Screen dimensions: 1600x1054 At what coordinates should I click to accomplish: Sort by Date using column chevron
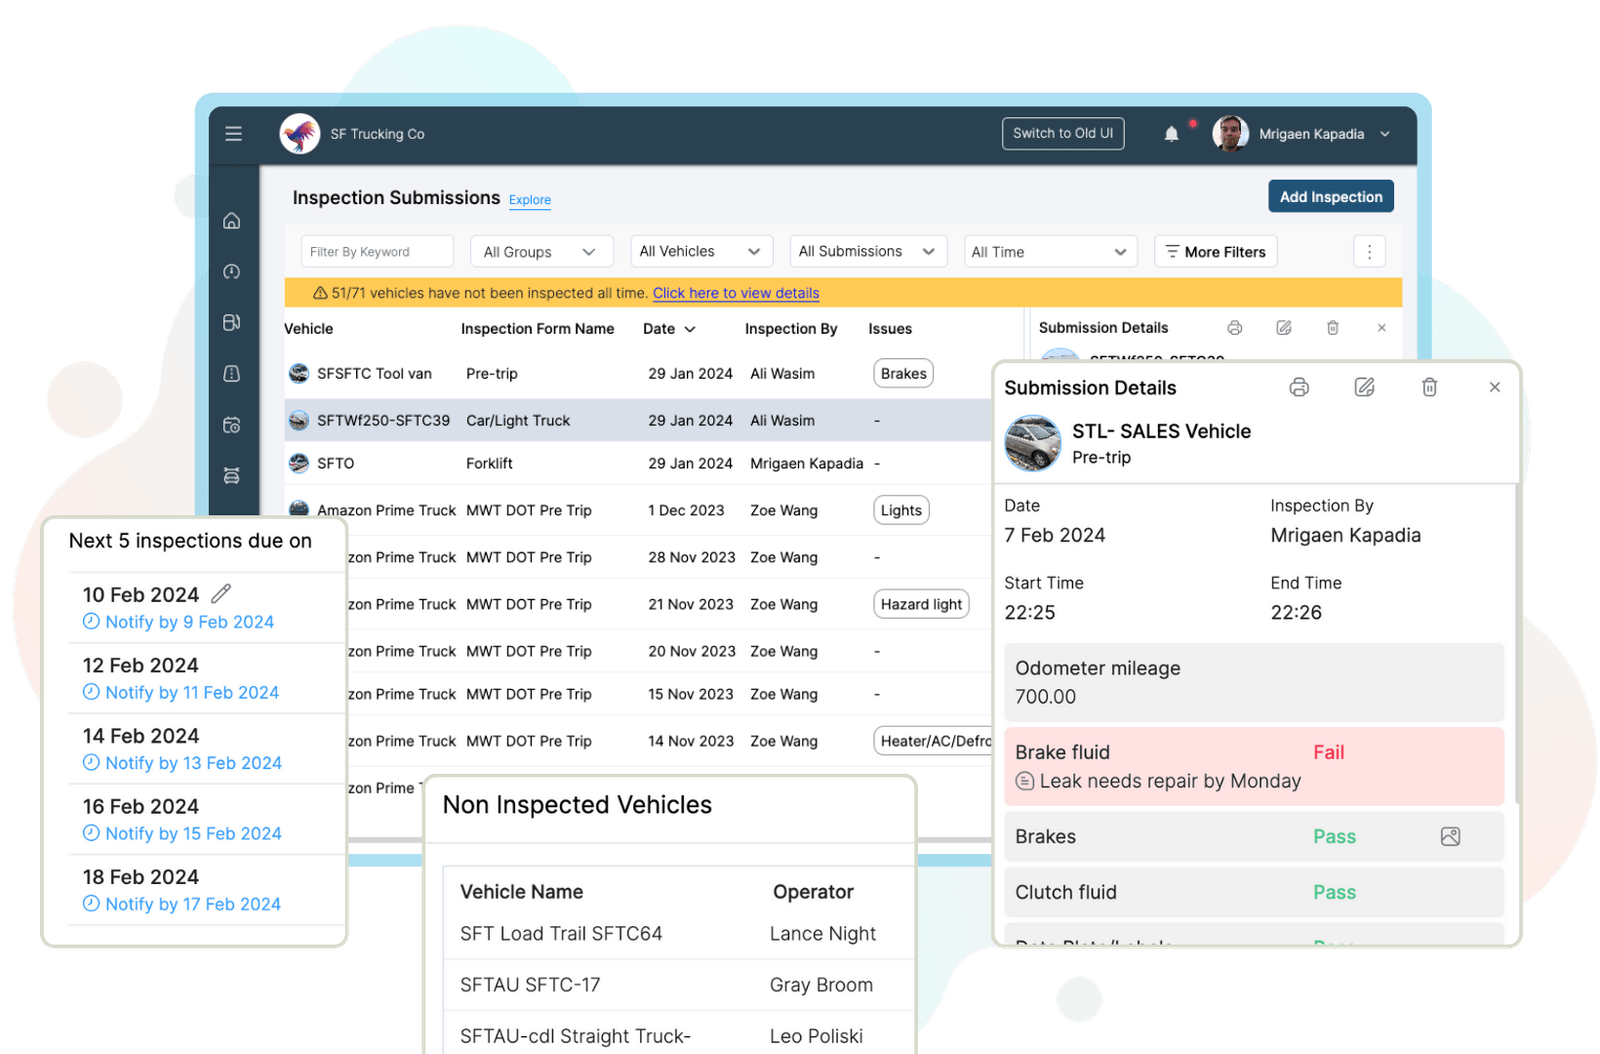(x=692, y=328)
